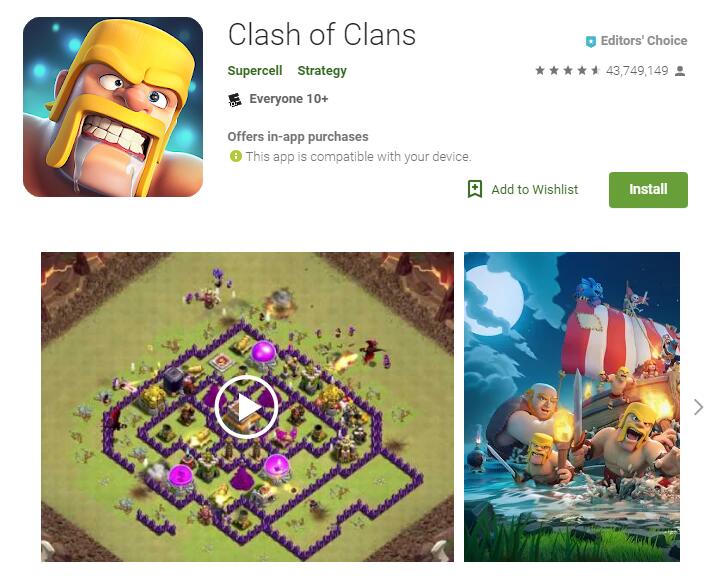This screenshot has width=716, height=585.
Task: Click the Everyone 10+ rating text
Action: coord(289,99)
